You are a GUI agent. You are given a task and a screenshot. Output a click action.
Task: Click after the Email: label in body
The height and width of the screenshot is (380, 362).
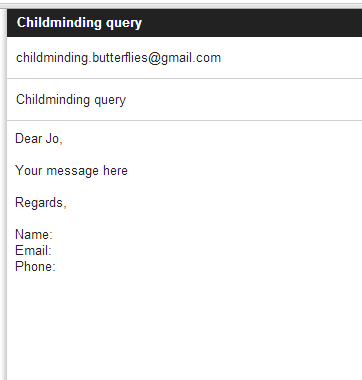[54, 250]
